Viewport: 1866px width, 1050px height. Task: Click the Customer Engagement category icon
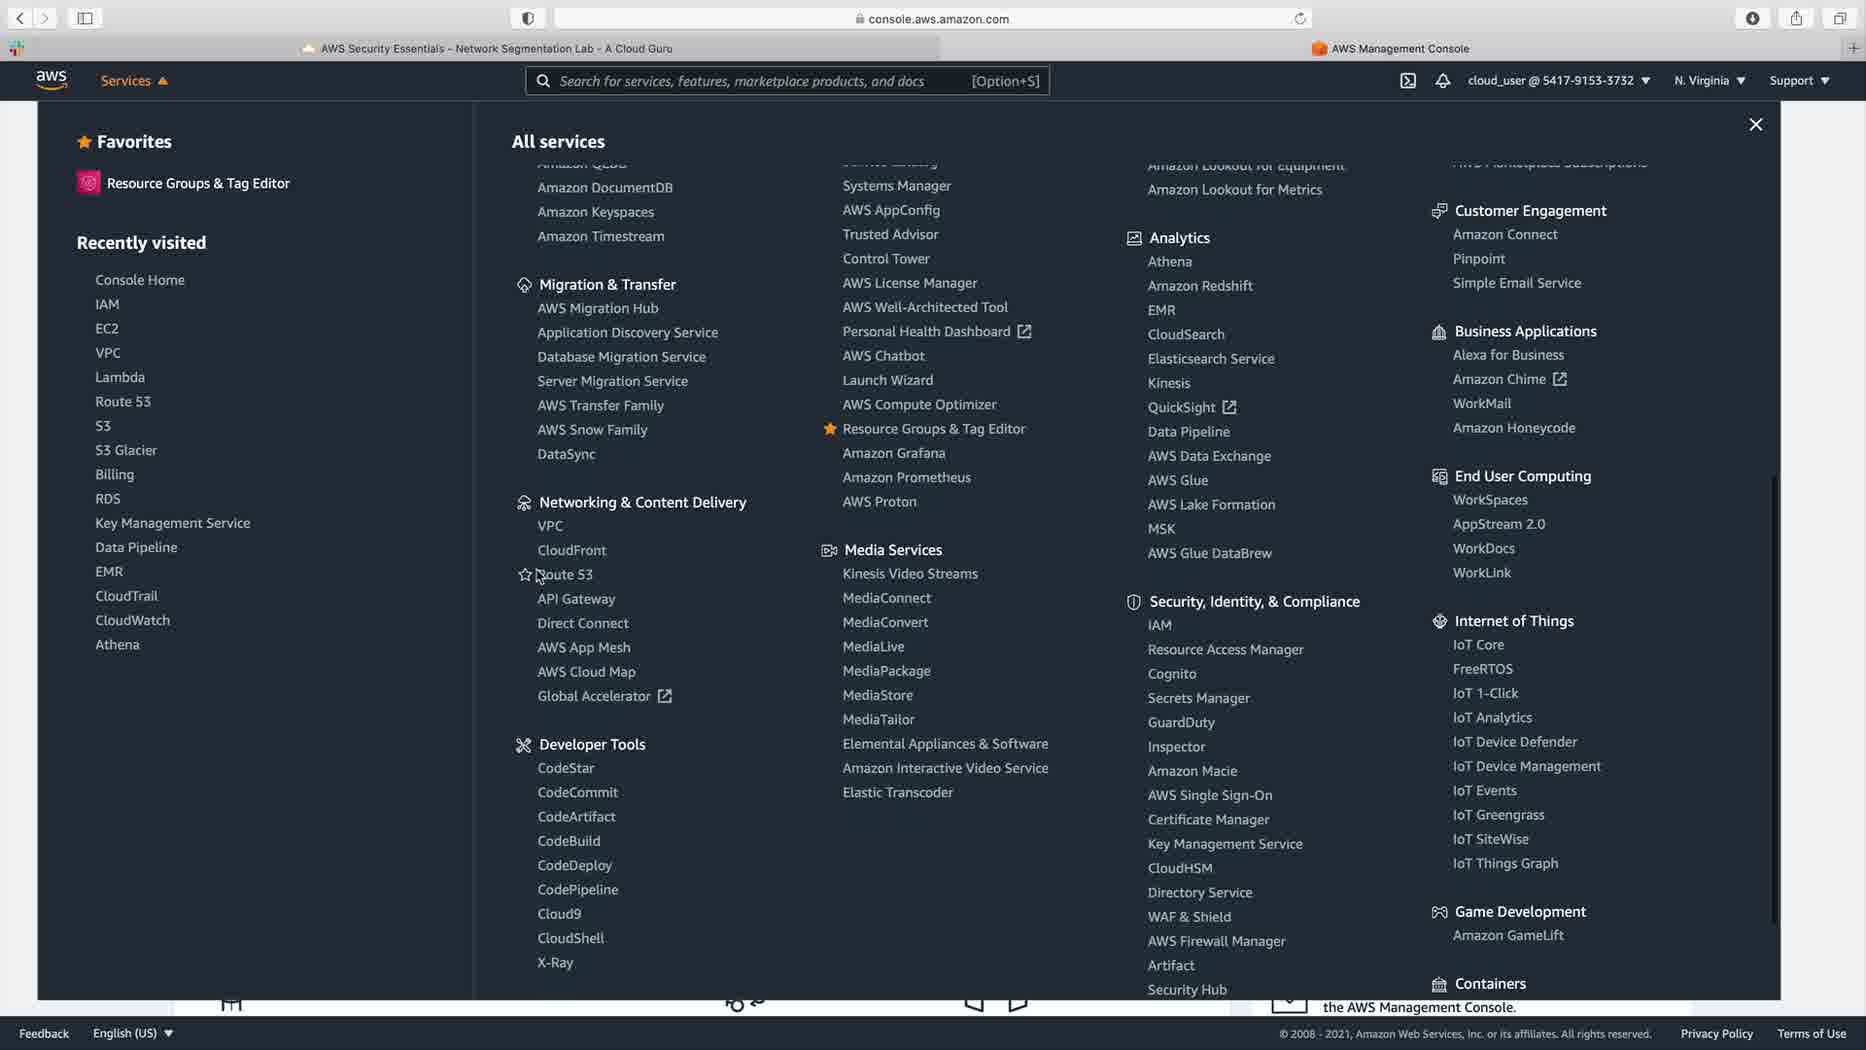click(x=1438, y=211)
